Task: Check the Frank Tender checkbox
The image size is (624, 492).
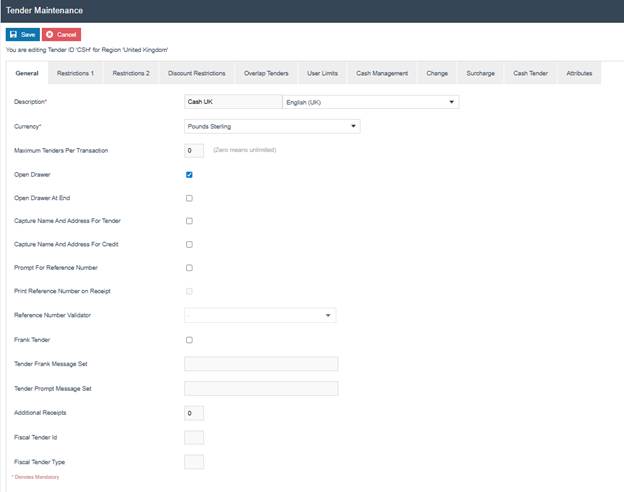Action: pos(189,340)
